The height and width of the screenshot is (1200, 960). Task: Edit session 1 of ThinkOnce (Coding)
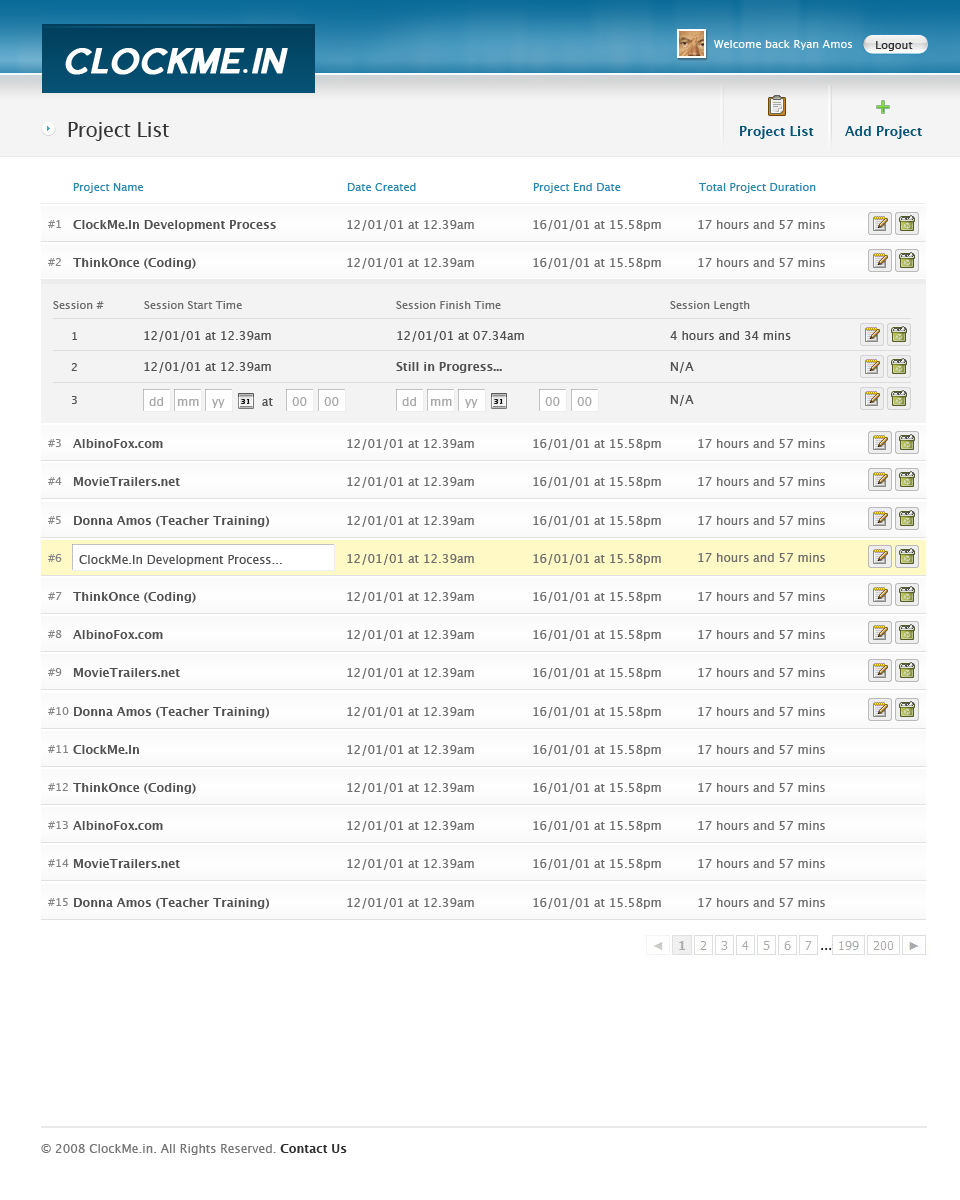872,335
